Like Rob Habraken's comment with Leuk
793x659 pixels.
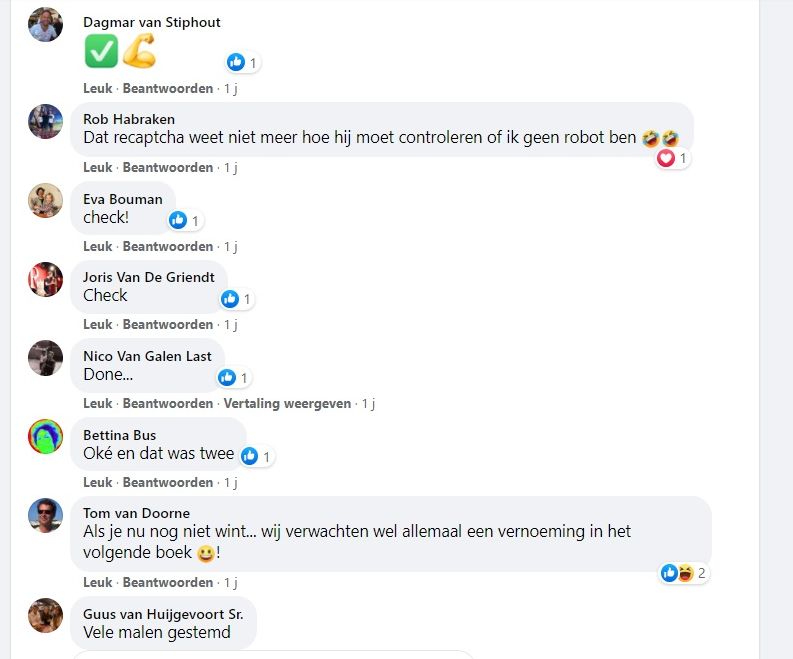click(x=98, y=167)
